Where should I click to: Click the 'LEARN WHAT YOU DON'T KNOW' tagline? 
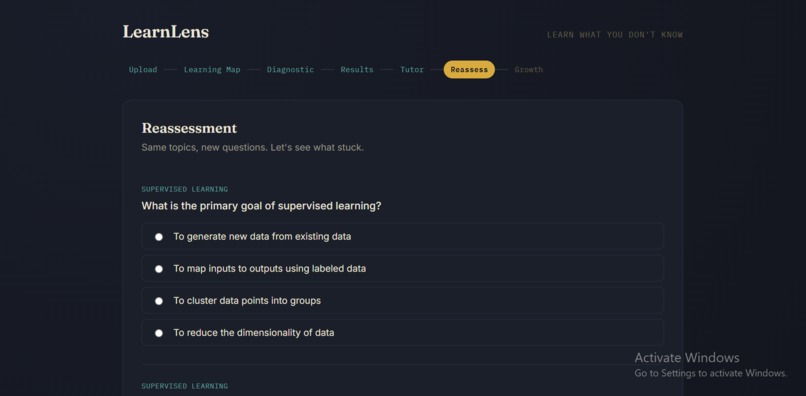point(615,35)
